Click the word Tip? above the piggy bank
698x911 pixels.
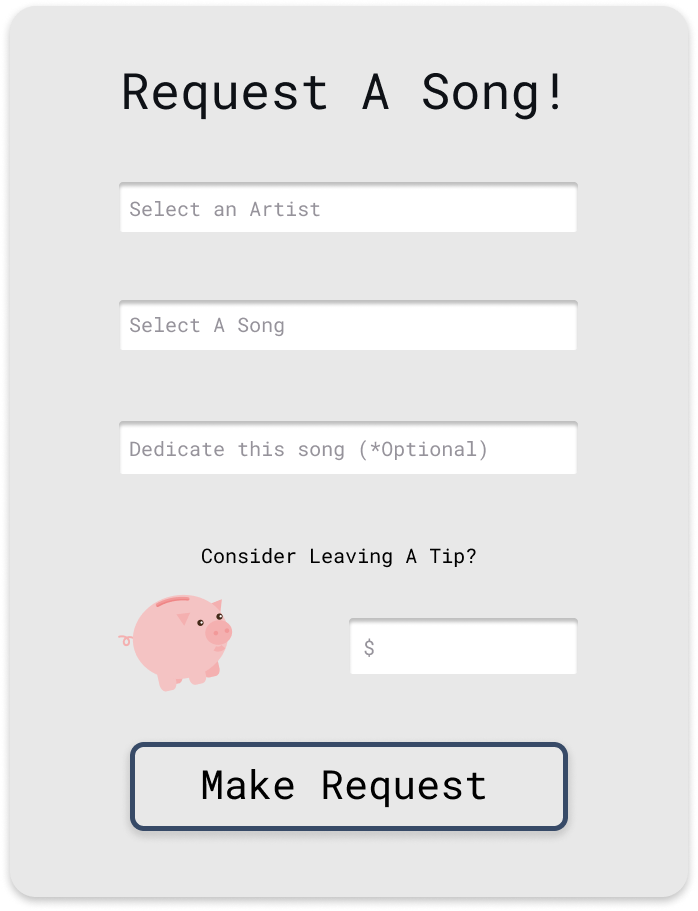[453, 556]
